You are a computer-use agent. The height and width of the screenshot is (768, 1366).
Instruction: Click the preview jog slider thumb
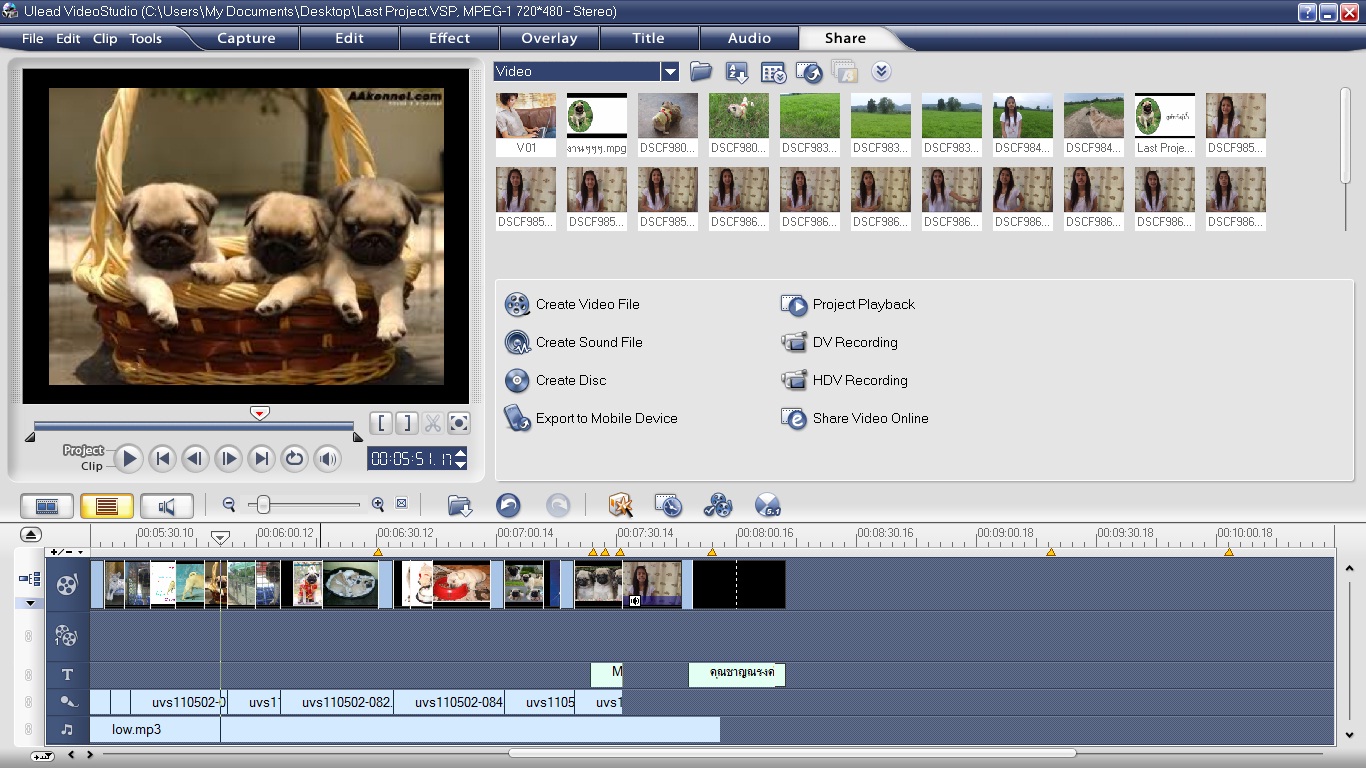click(x=260, y=413)
